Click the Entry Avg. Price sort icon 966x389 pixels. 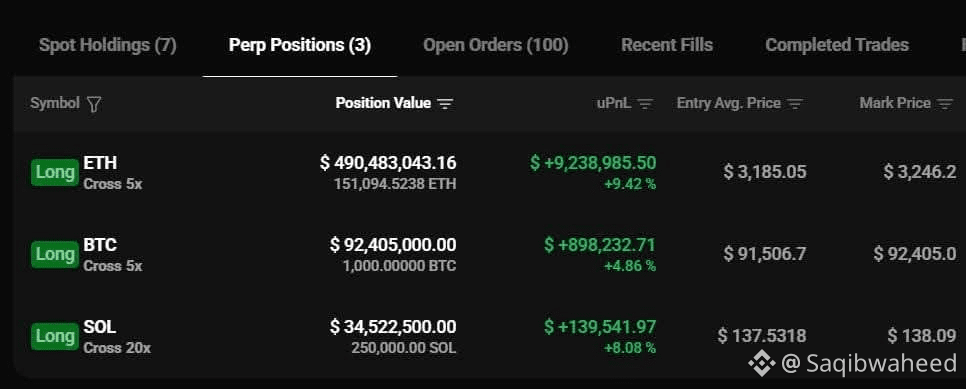click(x=795, y=104)
